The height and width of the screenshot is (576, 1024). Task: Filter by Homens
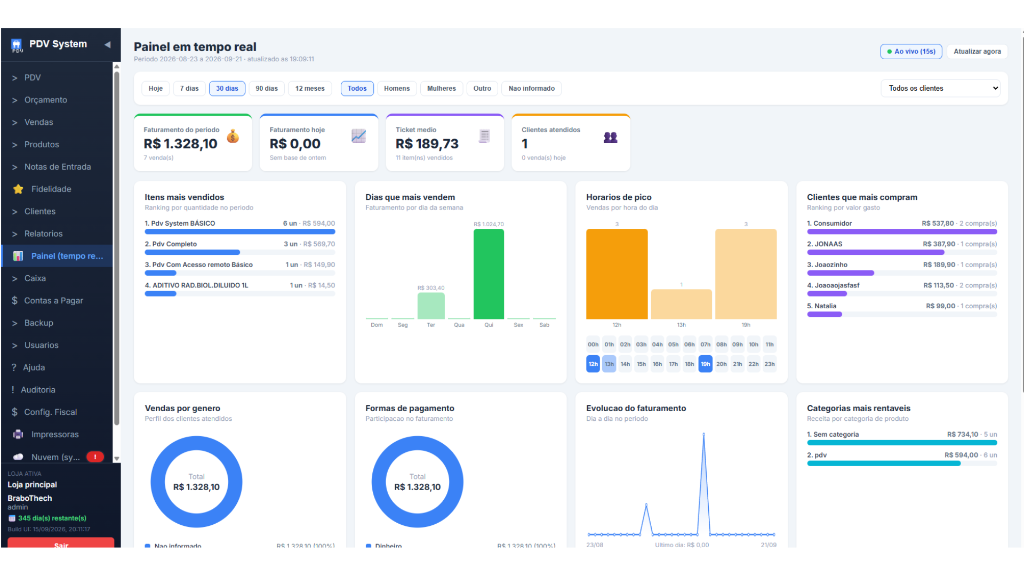pos(397,89)
